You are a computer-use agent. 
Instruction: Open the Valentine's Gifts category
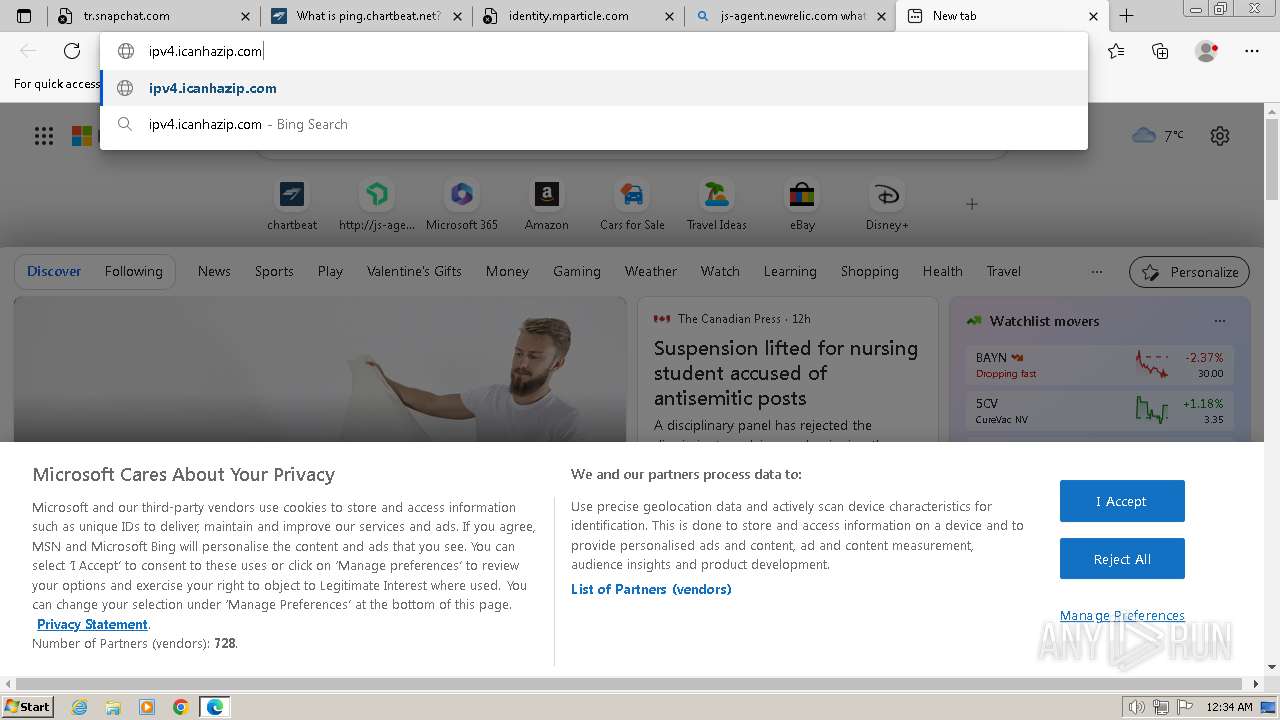point(414,271)
